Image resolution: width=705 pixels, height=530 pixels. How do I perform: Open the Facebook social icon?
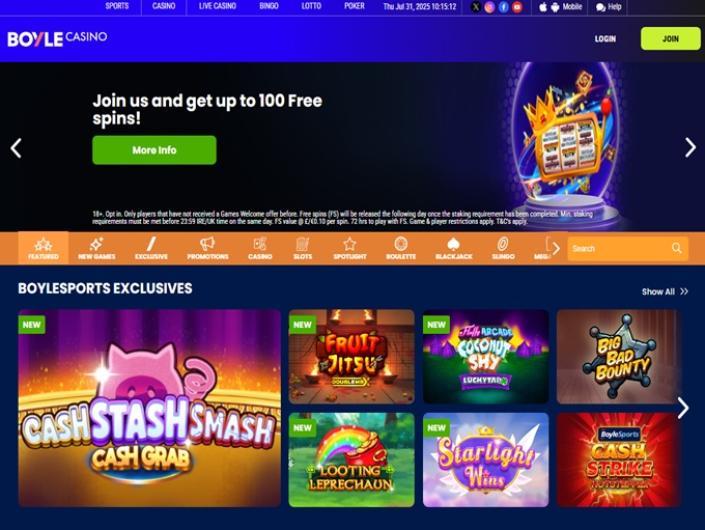[504, 7]
